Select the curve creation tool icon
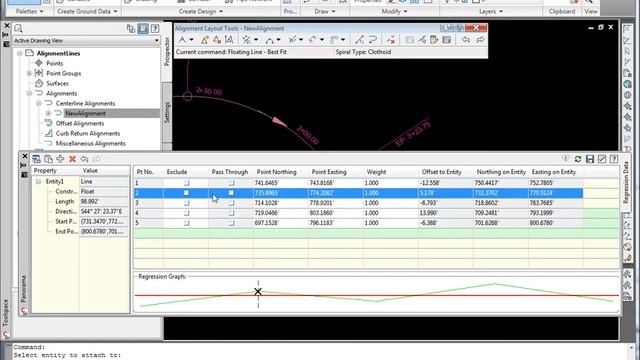 pos(269,40)
